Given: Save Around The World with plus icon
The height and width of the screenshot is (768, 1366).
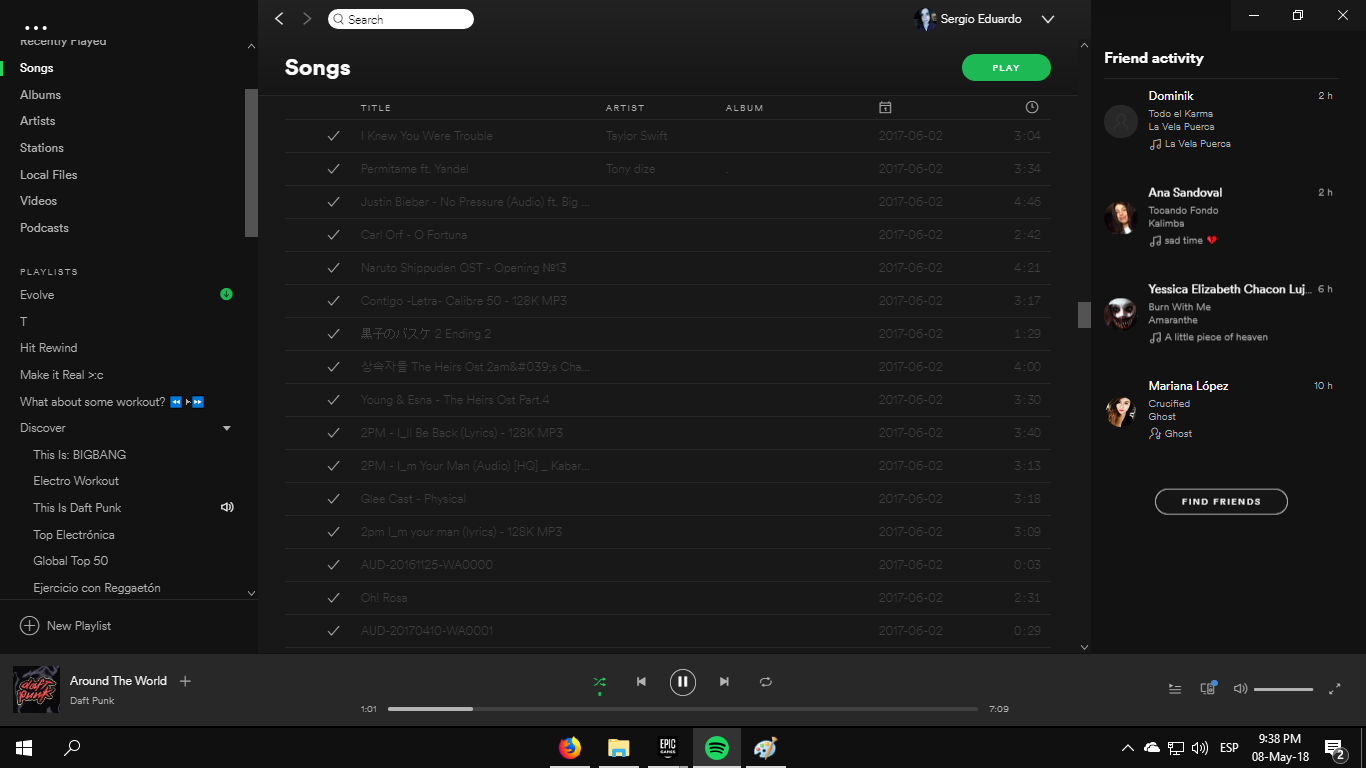Looking at the screenshot, I should 185,681.
